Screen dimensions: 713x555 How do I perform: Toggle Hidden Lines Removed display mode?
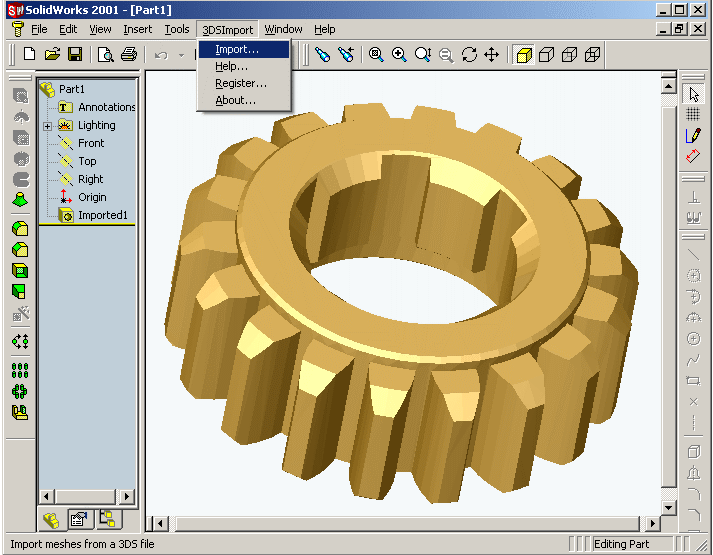tap(546, 55)
